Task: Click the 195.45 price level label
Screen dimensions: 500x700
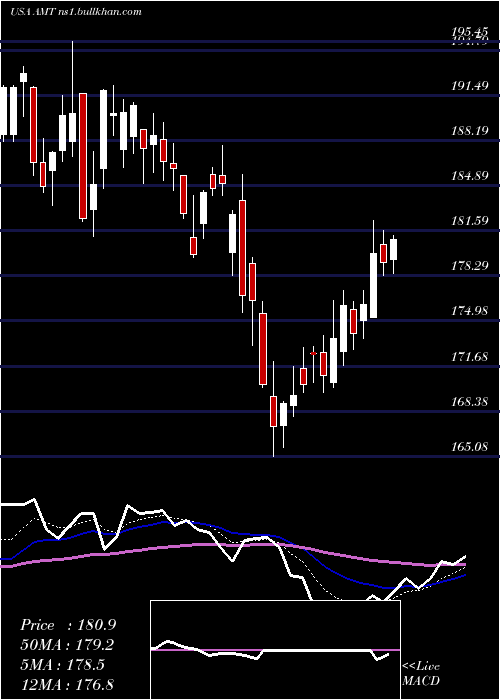Action: [469, 32]
